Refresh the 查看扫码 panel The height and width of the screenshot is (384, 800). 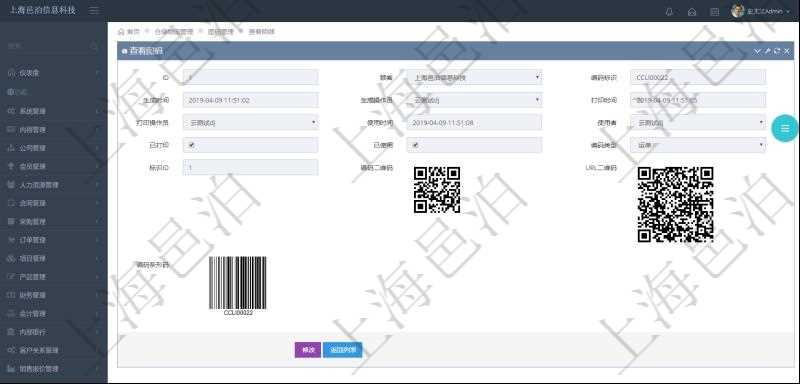pyautogui.click(x=777, y=51)
